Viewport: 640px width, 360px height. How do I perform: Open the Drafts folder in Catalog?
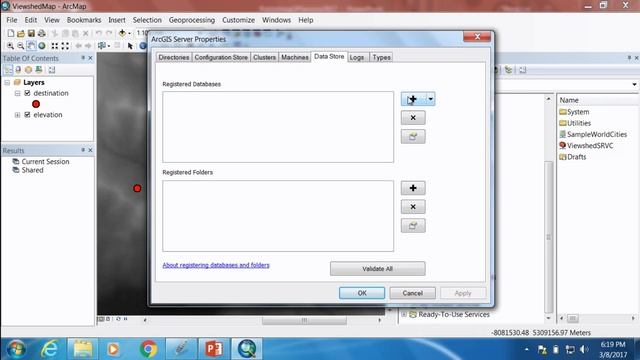coord(573,157)
